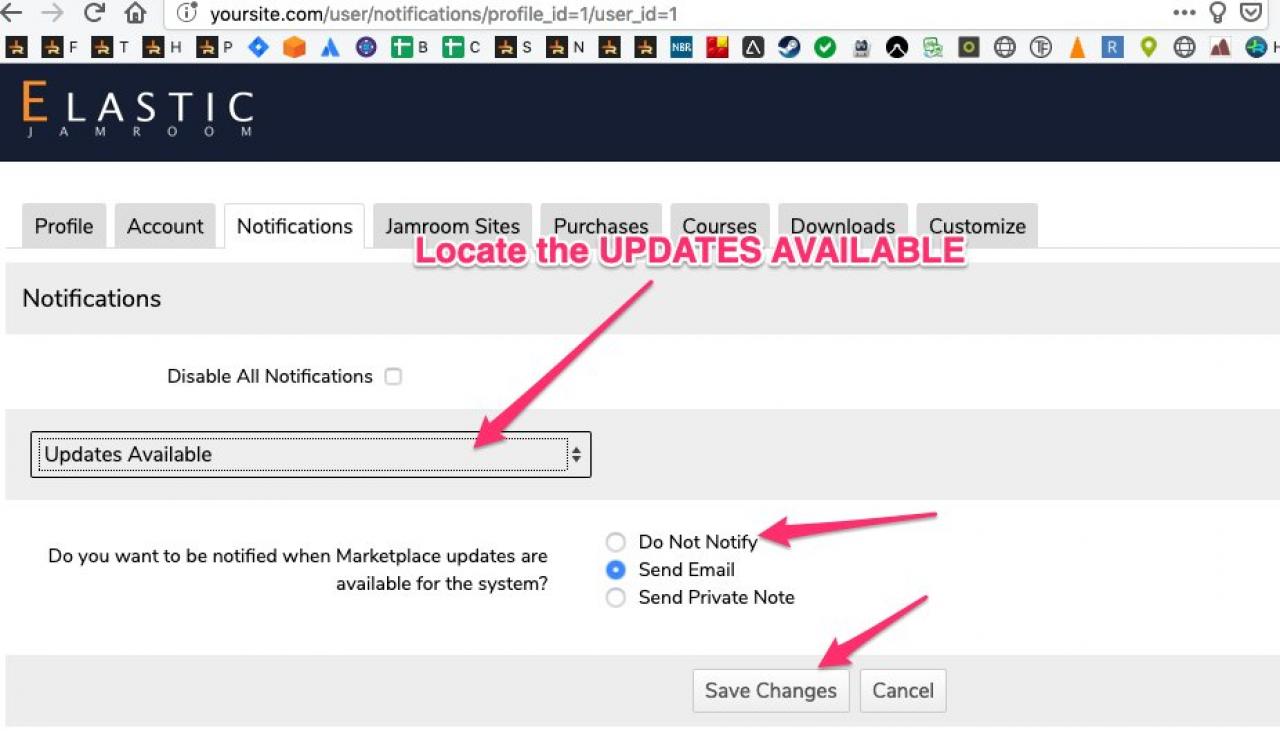
Task: Click the Elastic Jamroom logo
Action: click(137, 110)
